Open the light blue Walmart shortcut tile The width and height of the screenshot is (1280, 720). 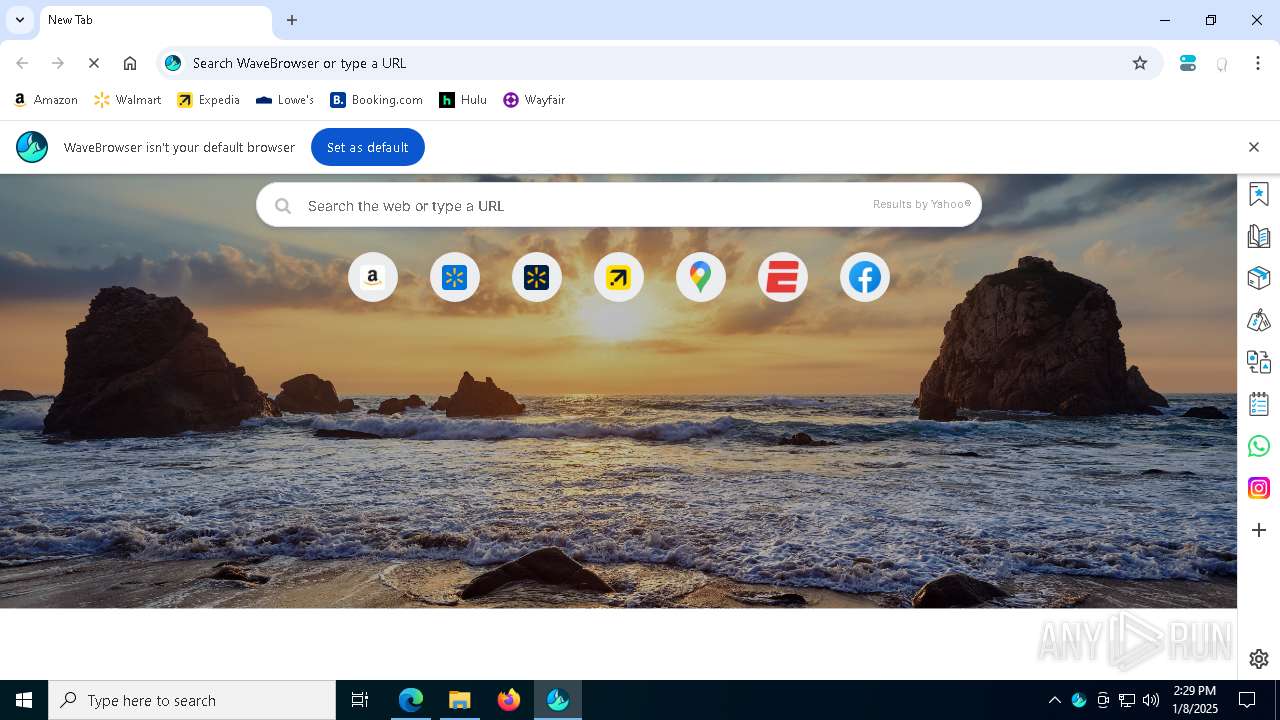pyautogui.click(x=455, y=277)
